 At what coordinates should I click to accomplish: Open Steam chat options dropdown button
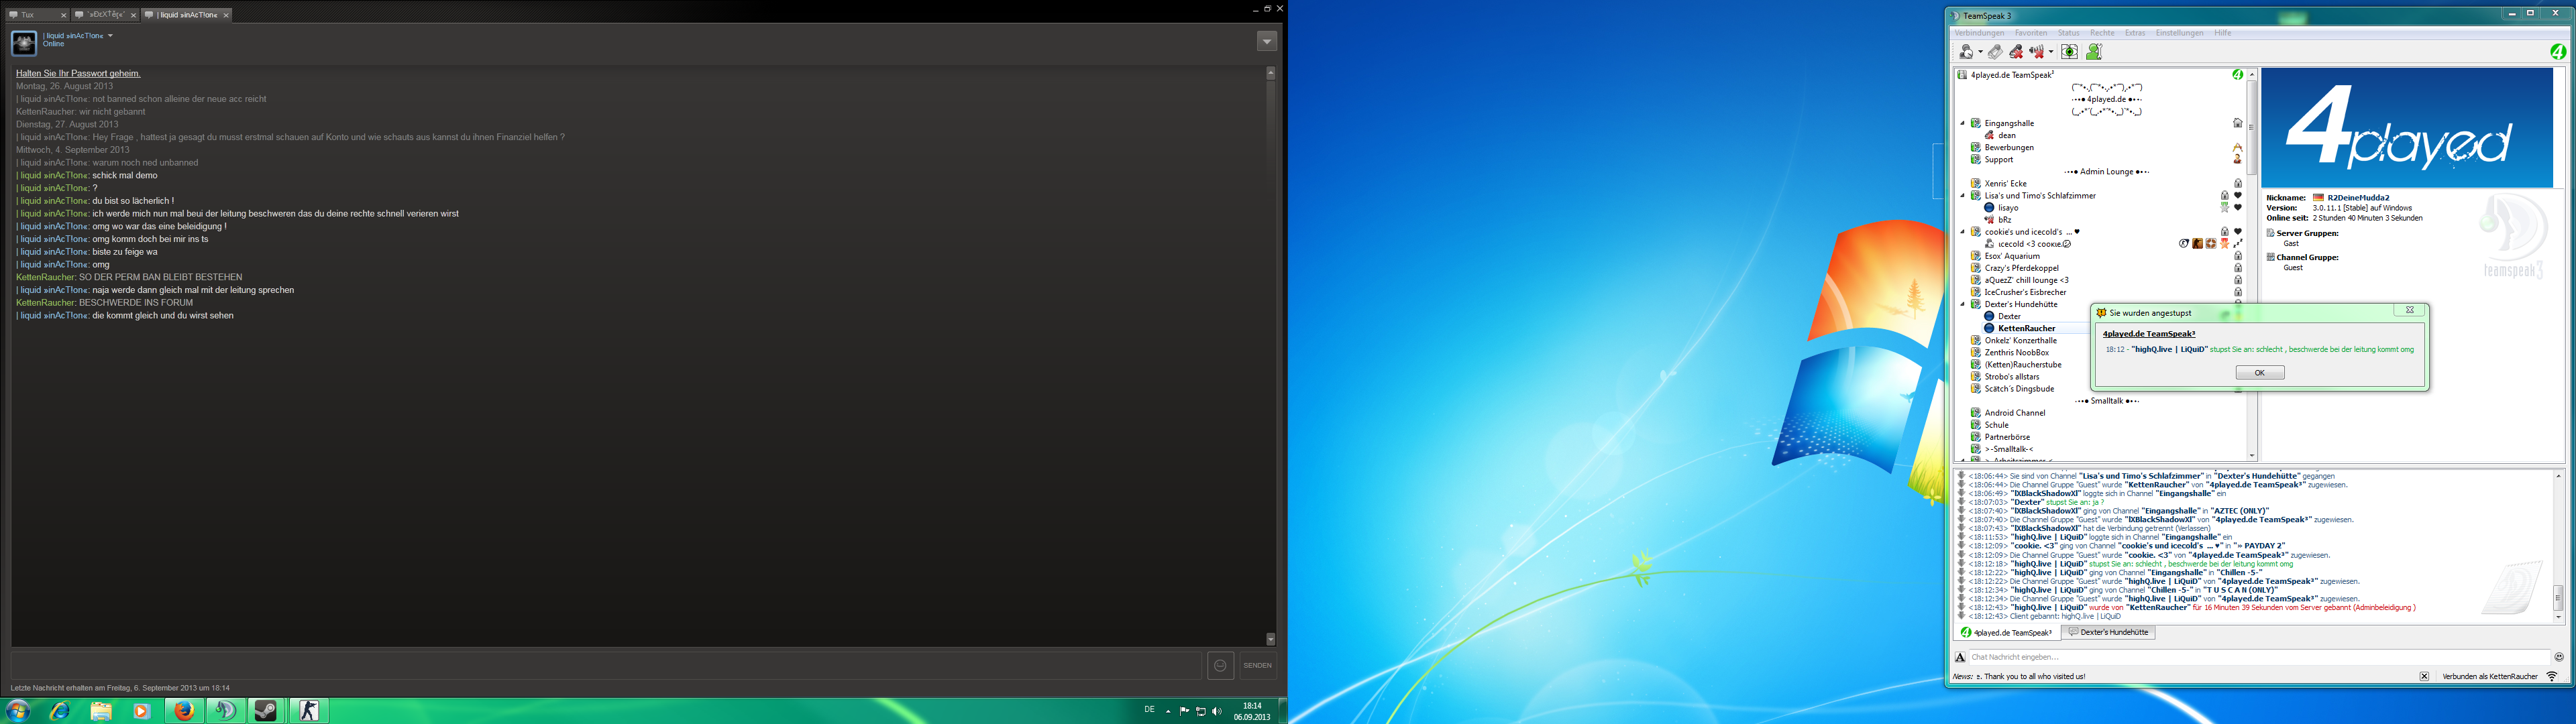pos(1266,41)
